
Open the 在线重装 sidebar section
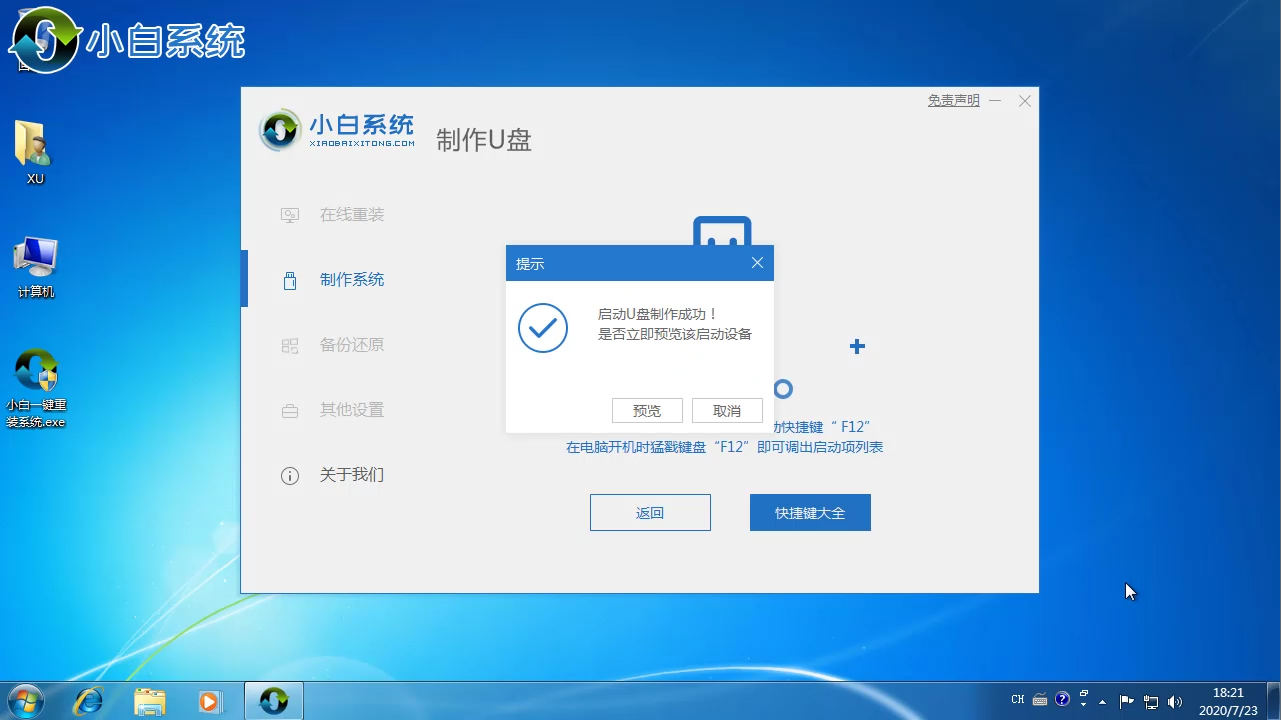coord(351,215)
